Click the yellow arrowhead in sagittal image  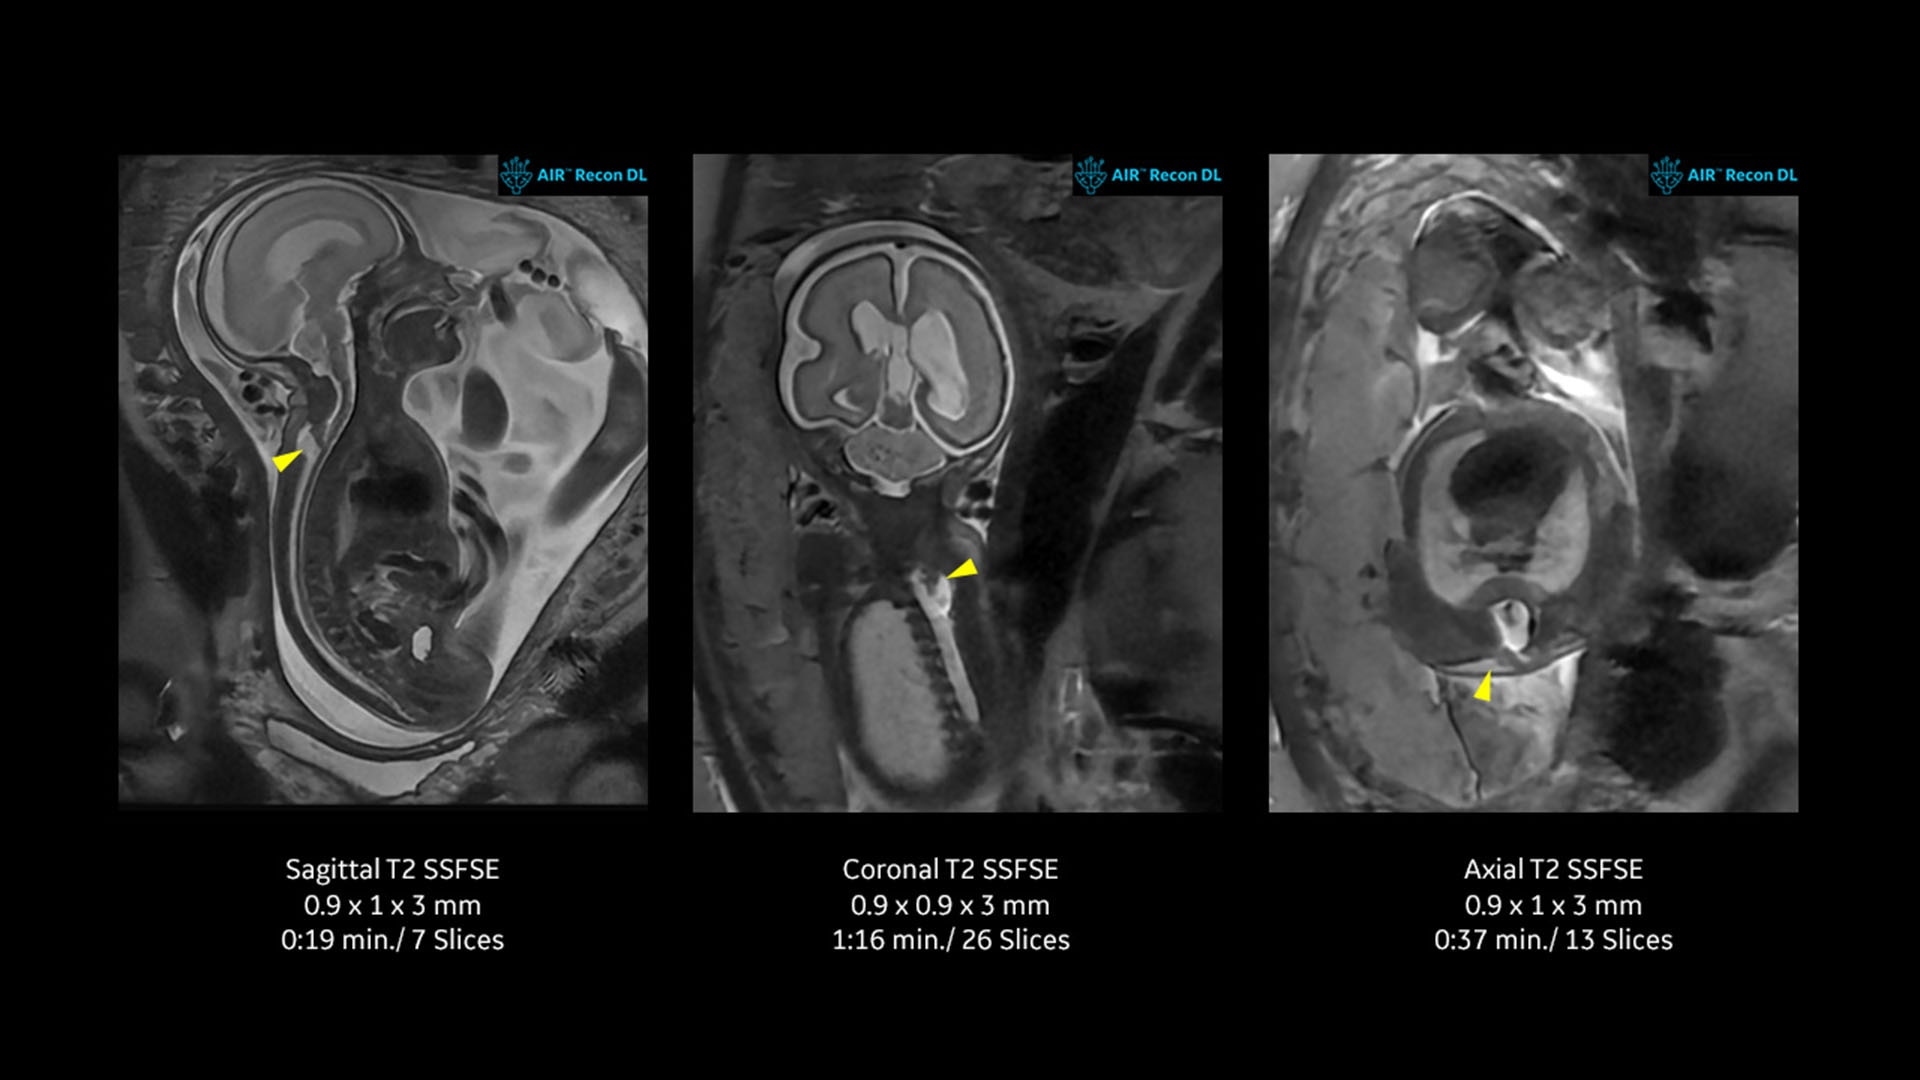tap(286, 460)
